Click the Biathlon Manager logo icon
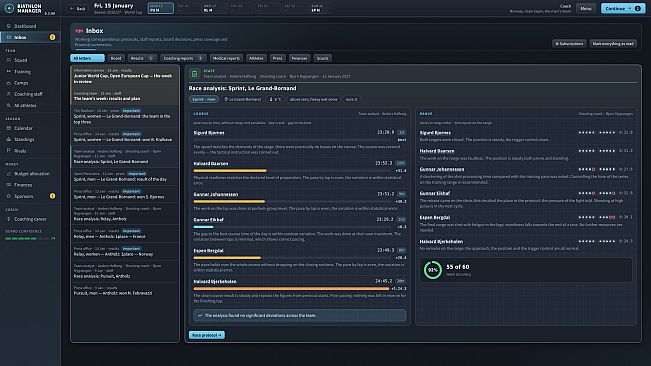This screenshot has width=651, height=366. tap(9, 8)
